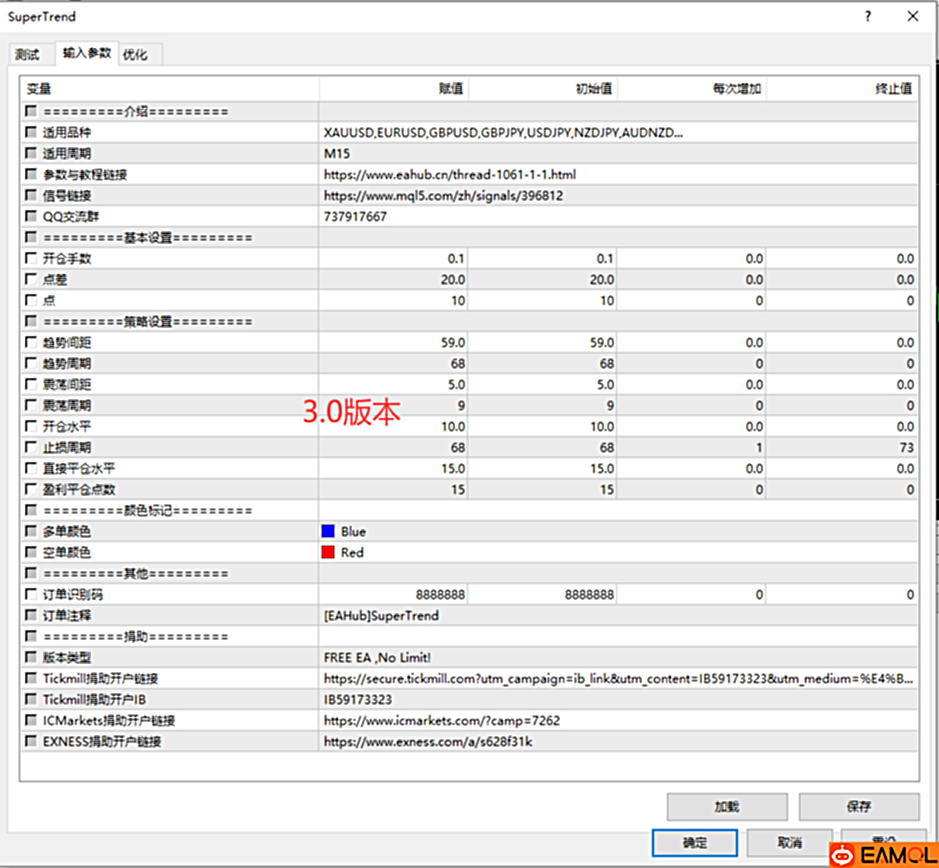Tick the 适用品种 checkbox

pos(31,132)
